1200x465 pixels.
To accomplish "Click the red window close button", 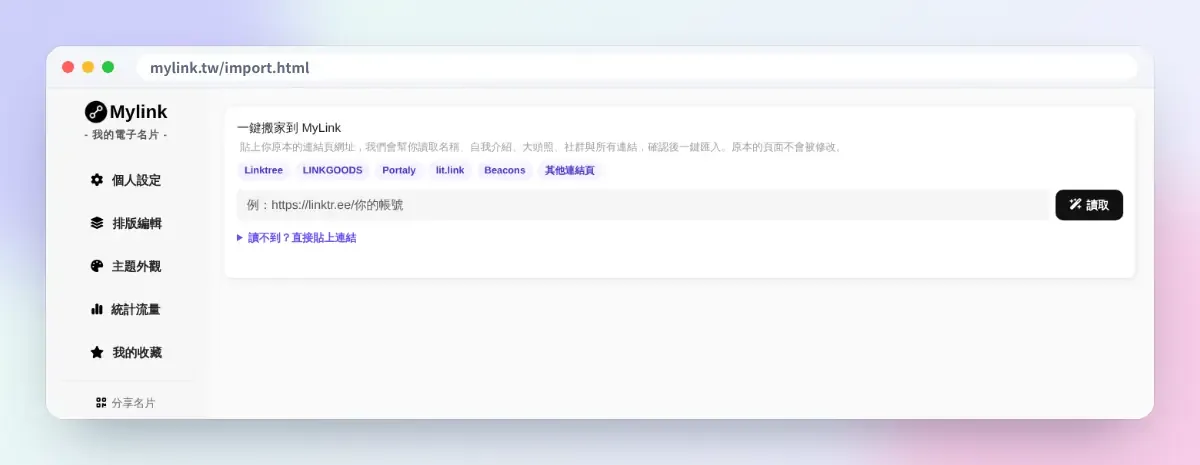I will tap(68, 67).
